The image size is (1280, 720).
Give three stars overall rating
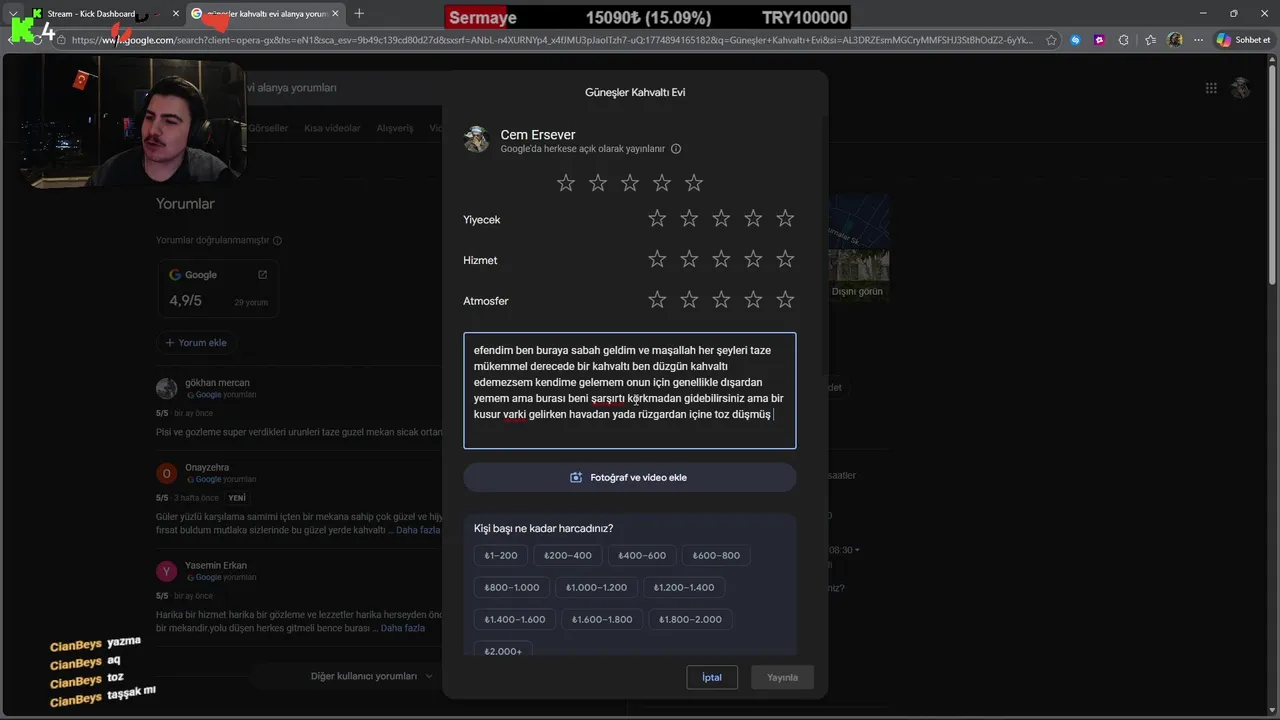630,183
